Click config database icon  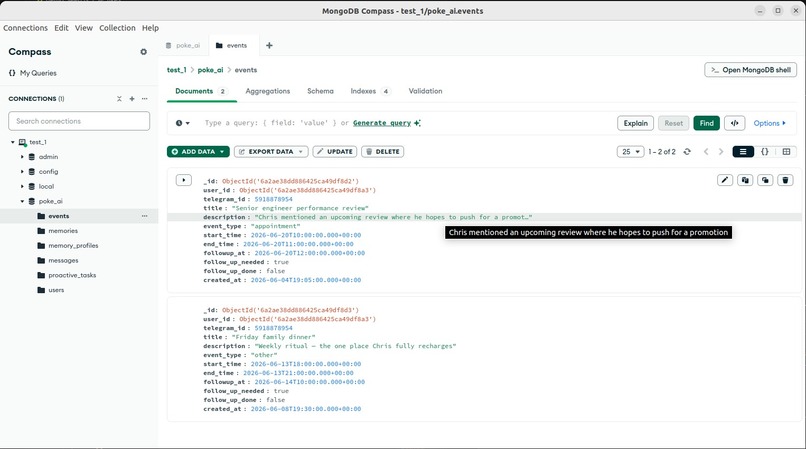pos(32,172)
